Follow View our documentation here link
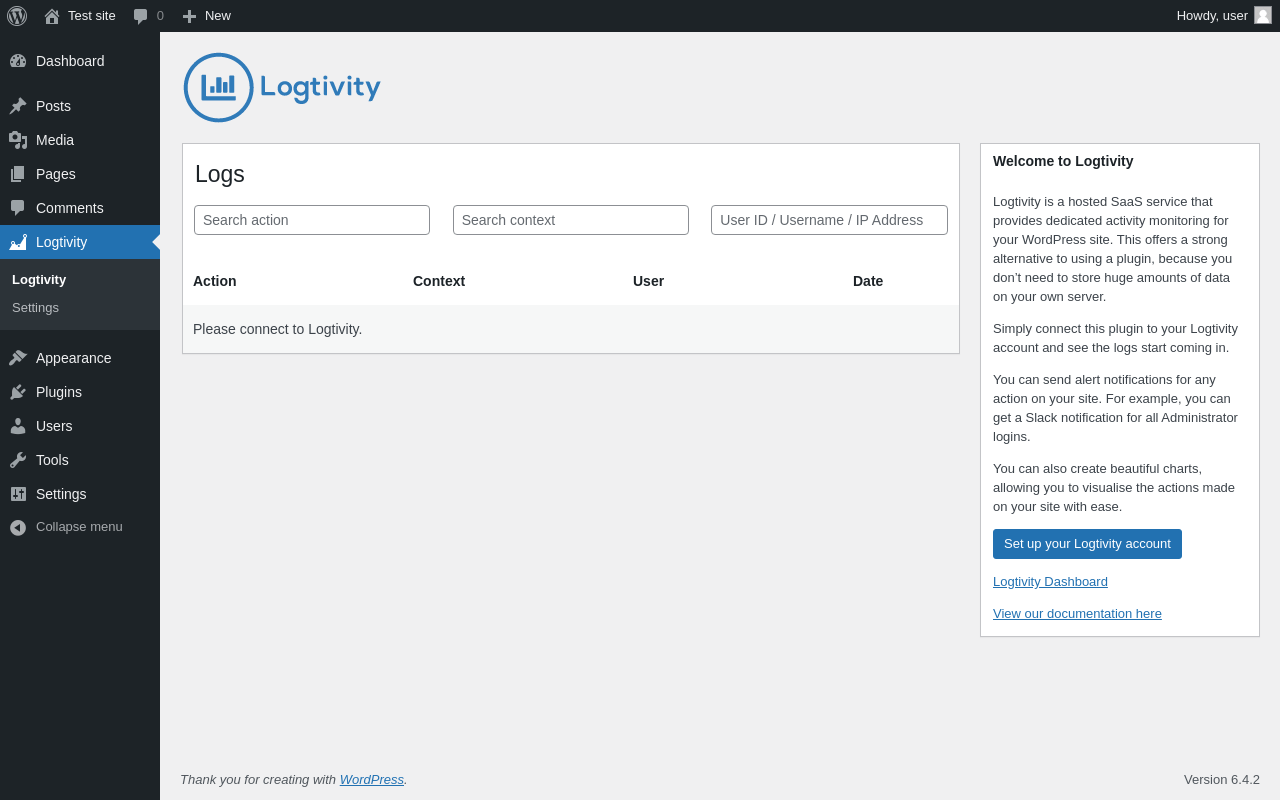 click(1077, 614)
